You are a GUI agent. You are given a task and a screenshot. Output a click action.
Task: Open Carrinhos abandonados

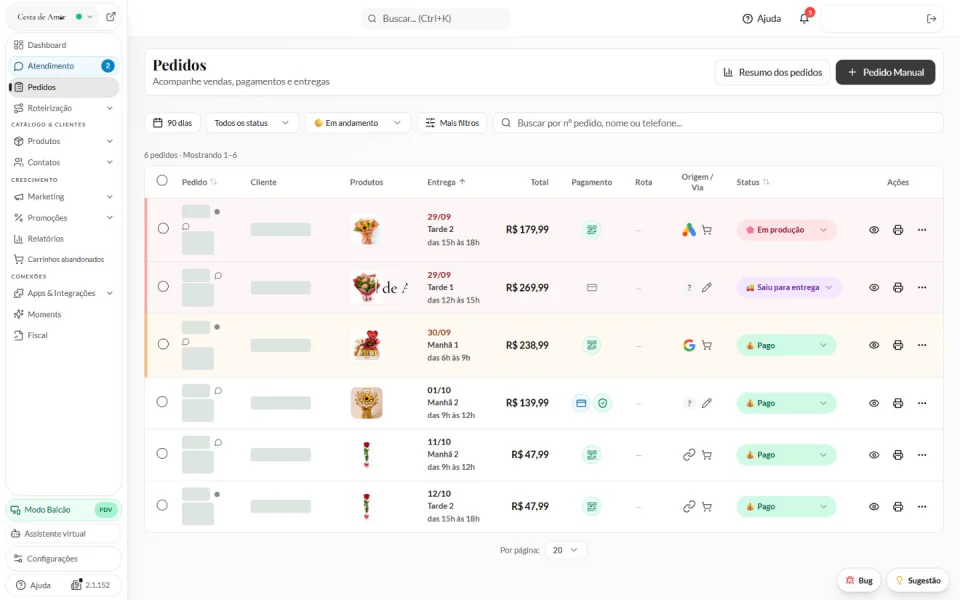pyautogui.click(x=63, y=259)
